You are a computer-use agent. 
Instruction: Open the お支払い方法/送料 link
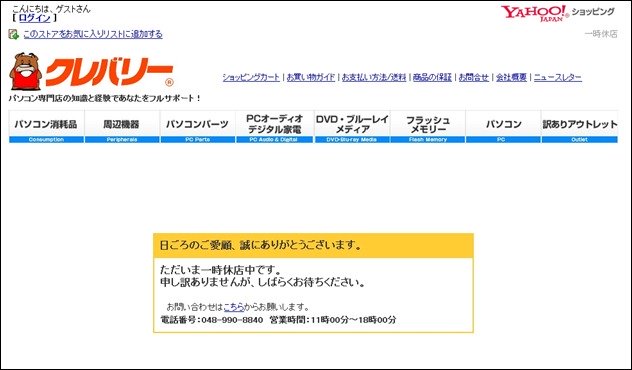(x=374, y=77)
